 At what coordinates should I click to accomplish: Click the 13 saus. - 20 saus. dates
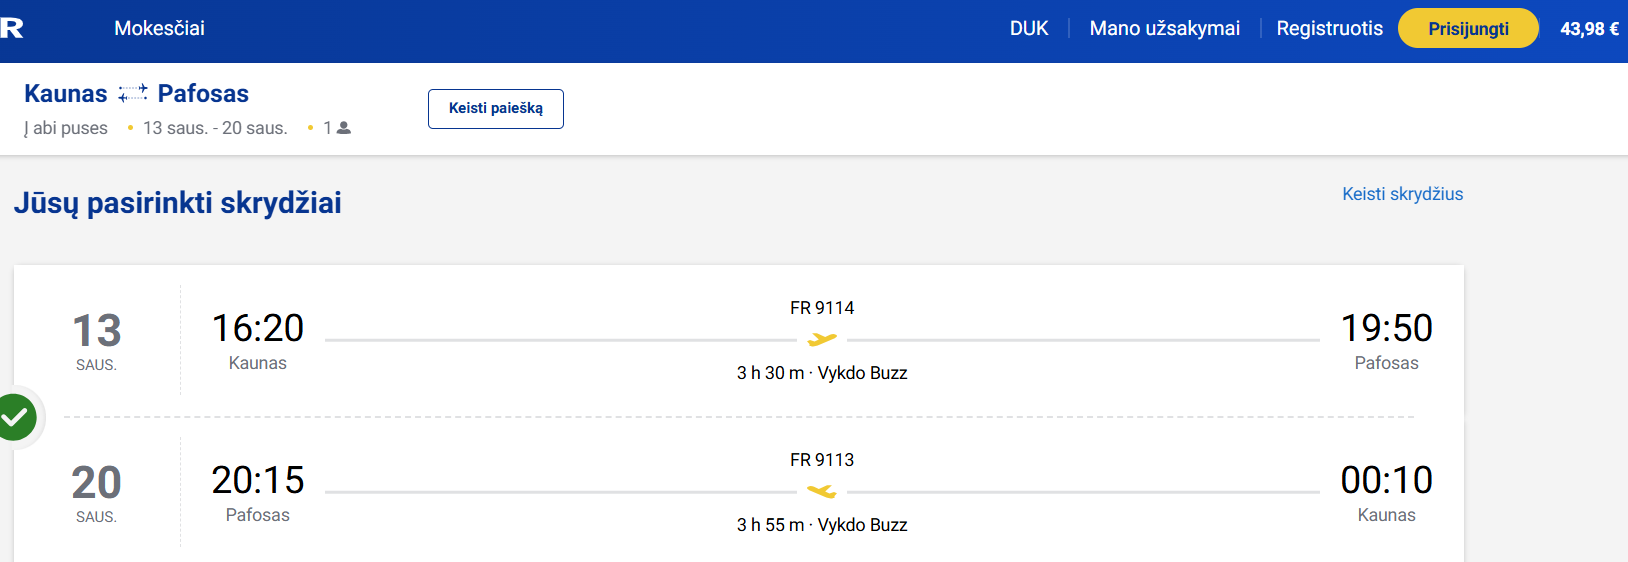pyautogui.click(x=215, y=128)
